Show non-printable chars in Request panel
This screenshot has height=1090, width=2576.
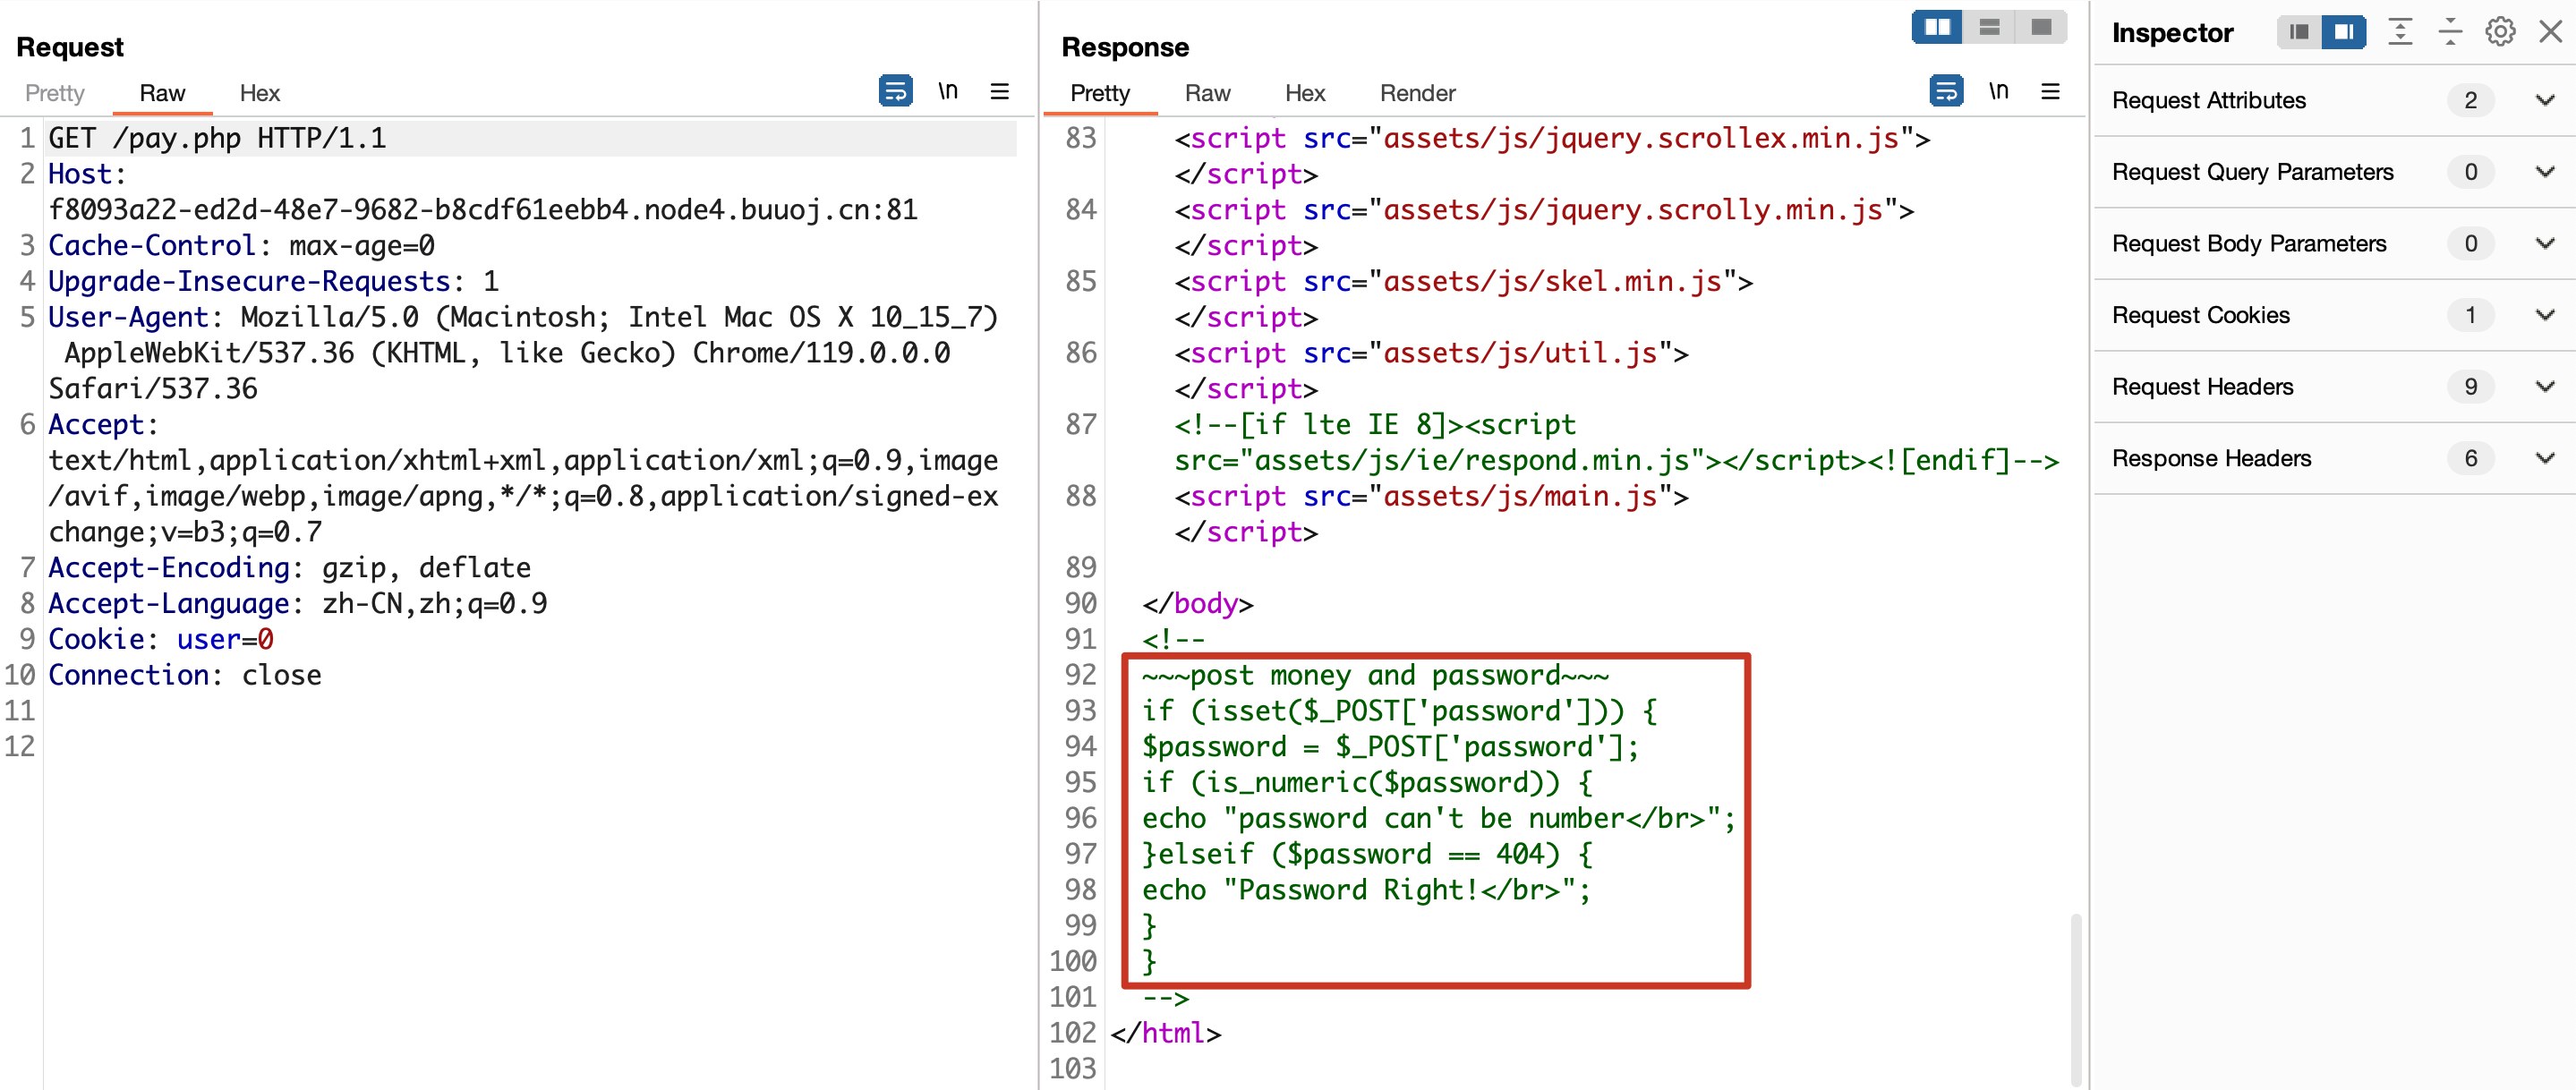(948, 91)
